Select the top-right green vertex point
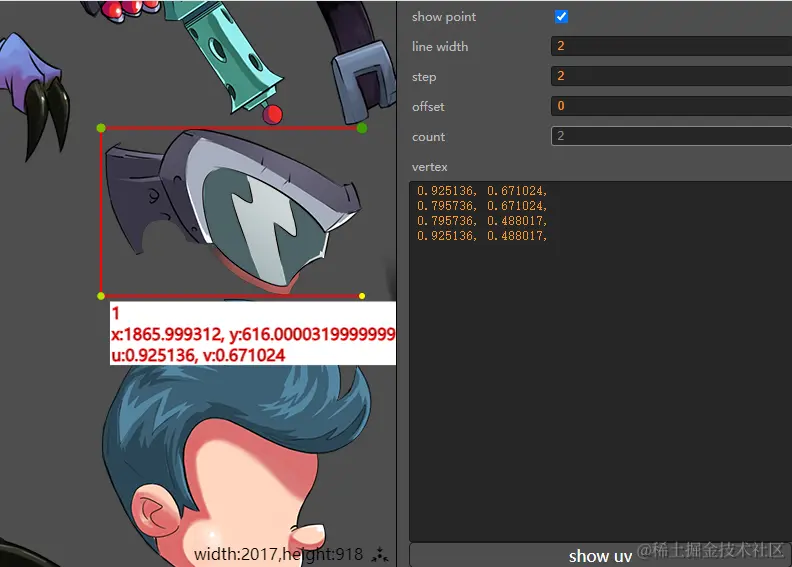This screenshot has width=792, height=567. [362, 128]
